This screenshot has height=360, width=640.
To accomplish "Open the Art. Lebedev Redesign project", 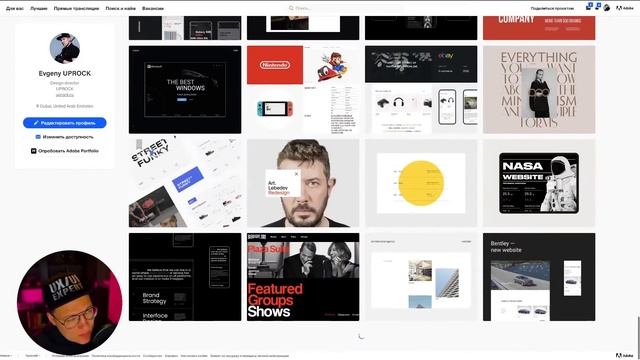I will point(303,183).
